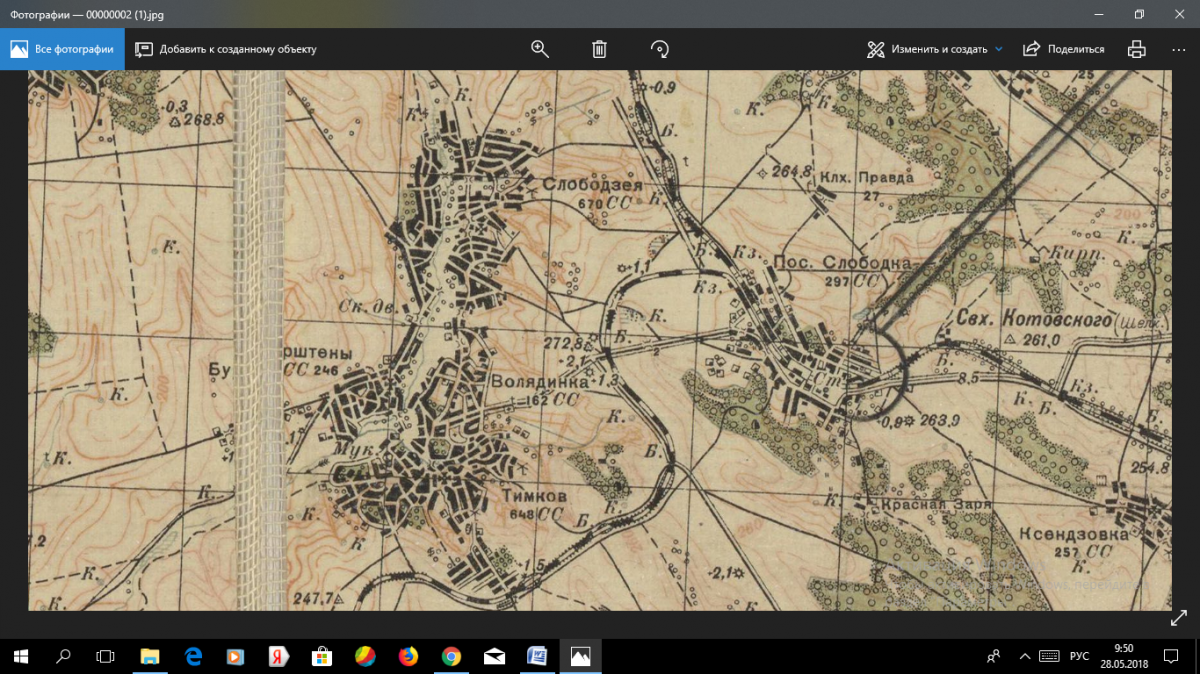Show hidden tray icons chevron
The image size is (1200, 674).
1024,656
